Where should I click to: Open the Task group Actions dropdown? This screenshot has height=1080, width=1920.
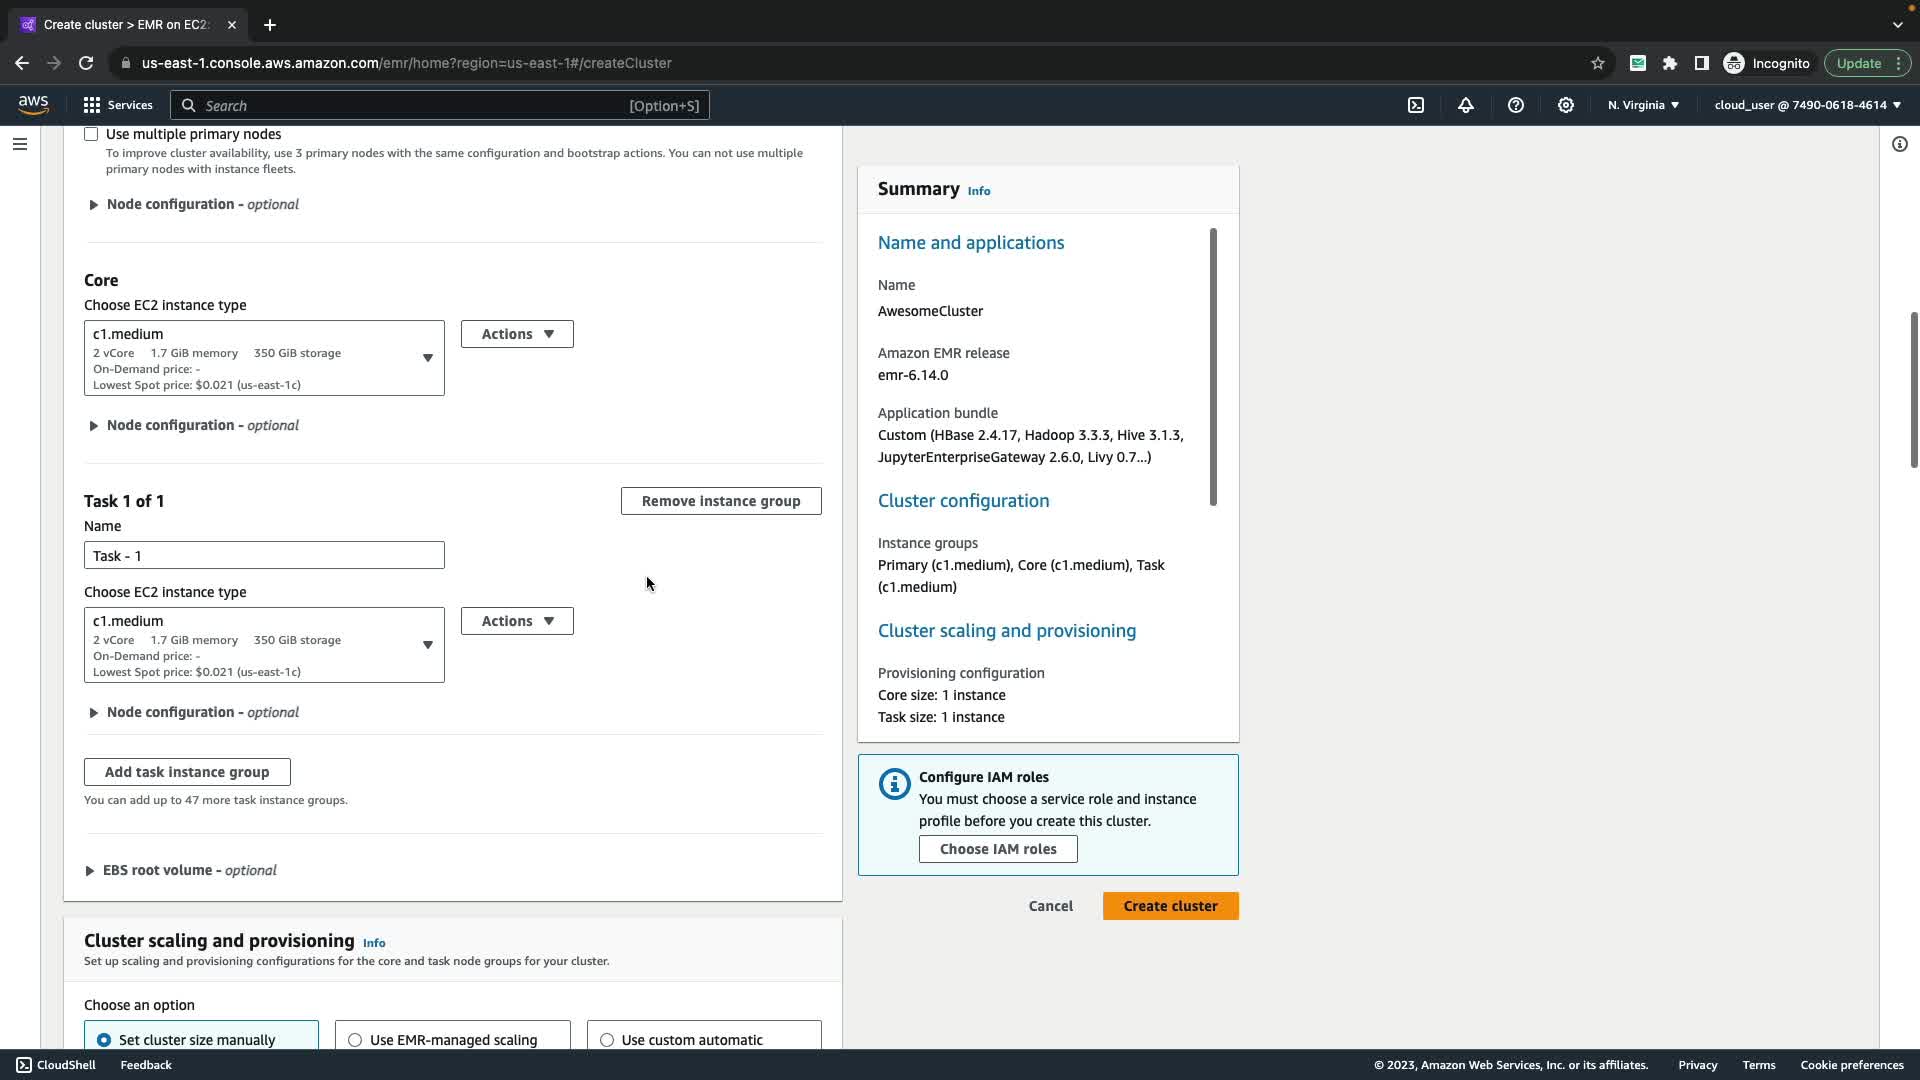[x=517, y=621]
